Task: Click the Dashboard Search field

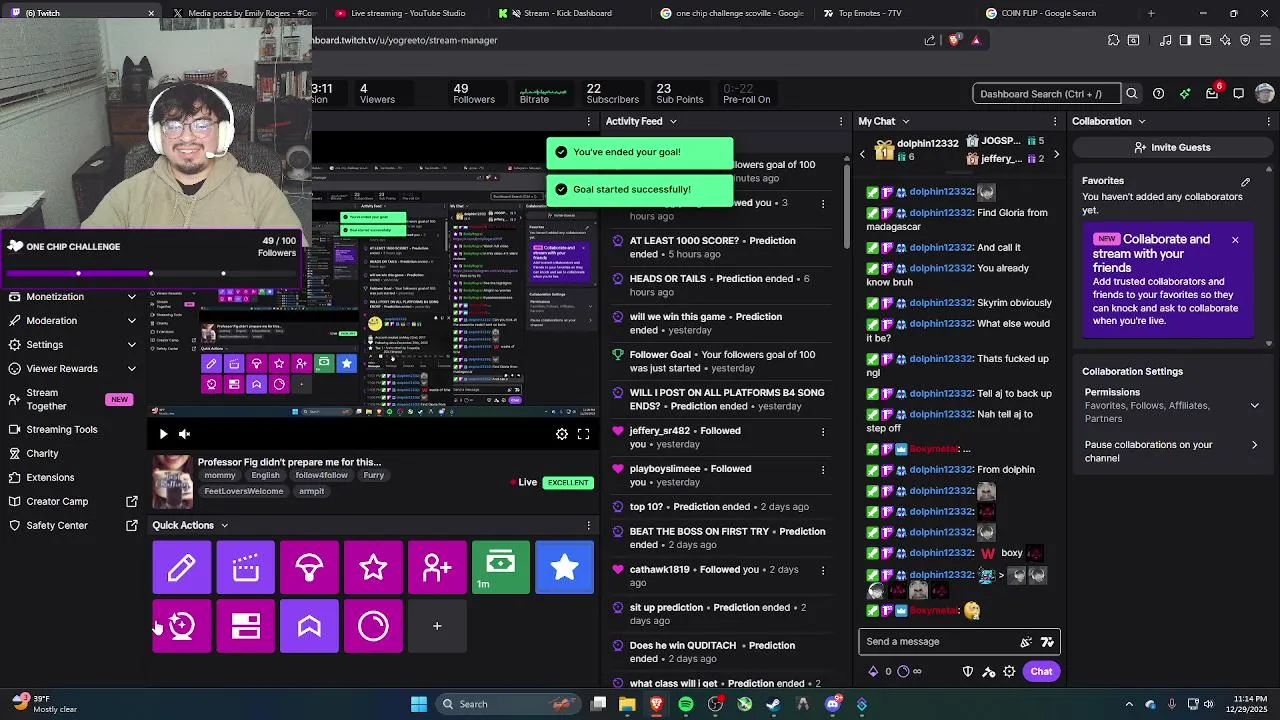Action: [x=1045, y=94]
